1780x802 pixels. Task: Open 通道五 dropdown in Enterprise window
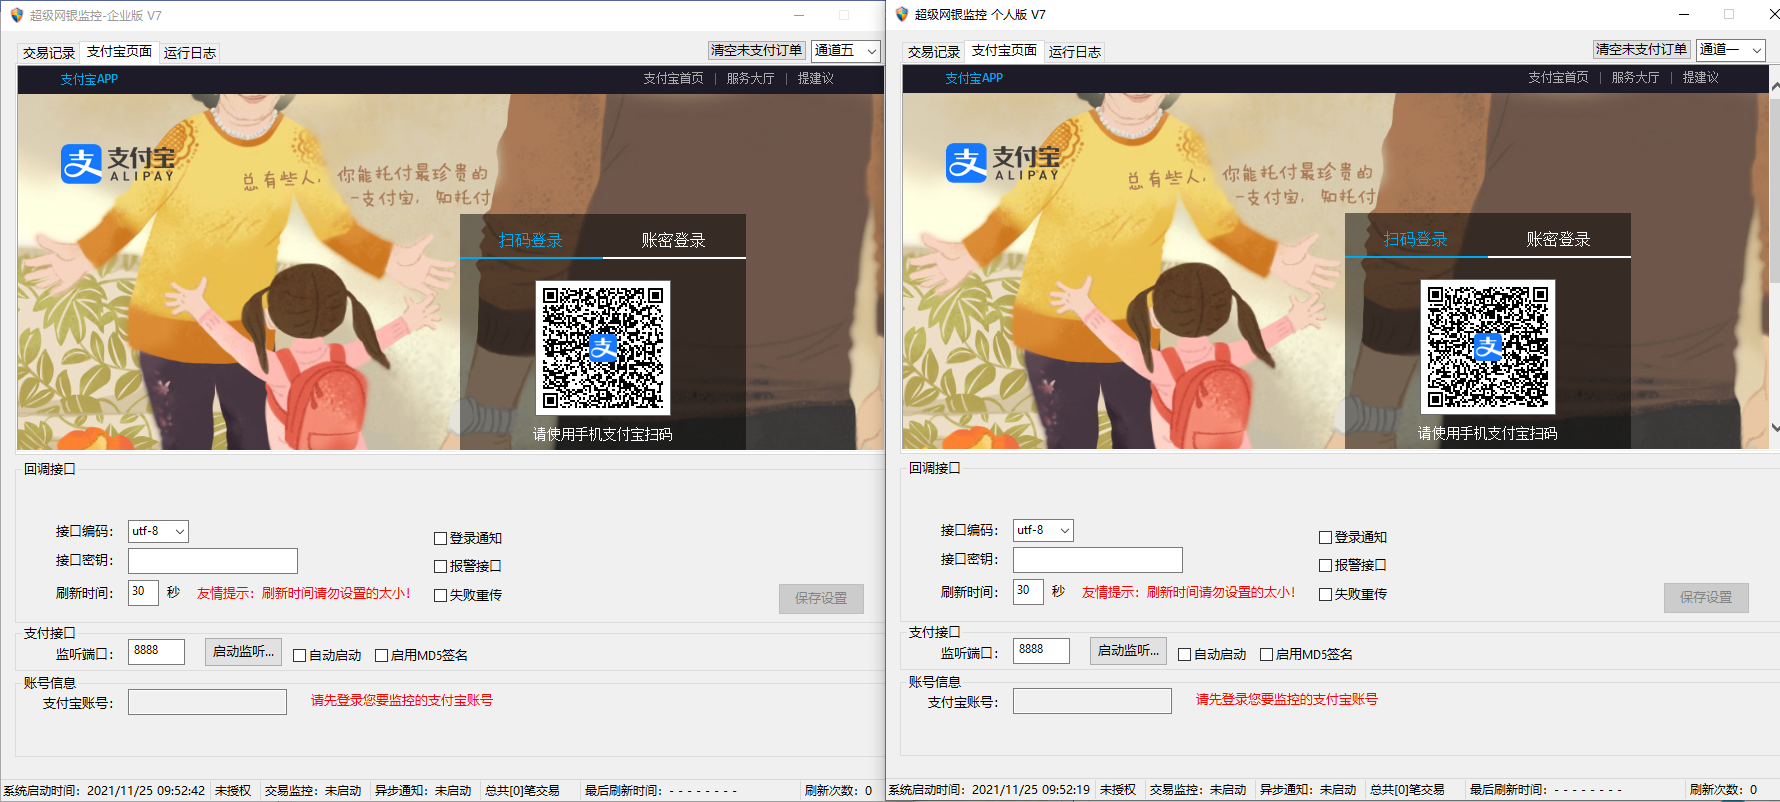[845, 51]
